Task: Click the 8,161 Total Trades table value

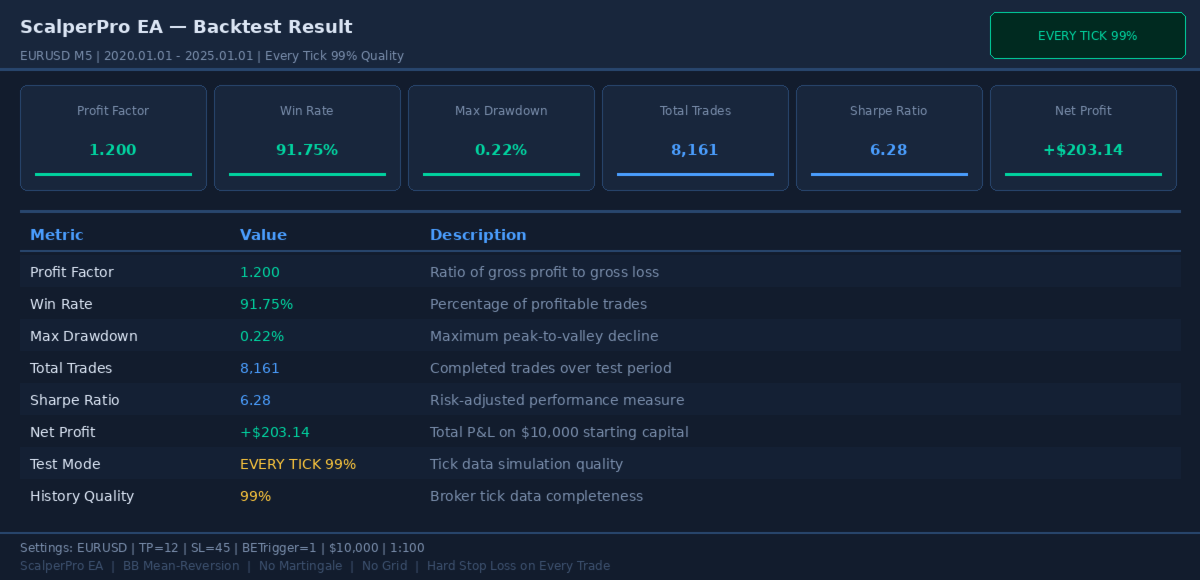Action: (x=260, y=368)
